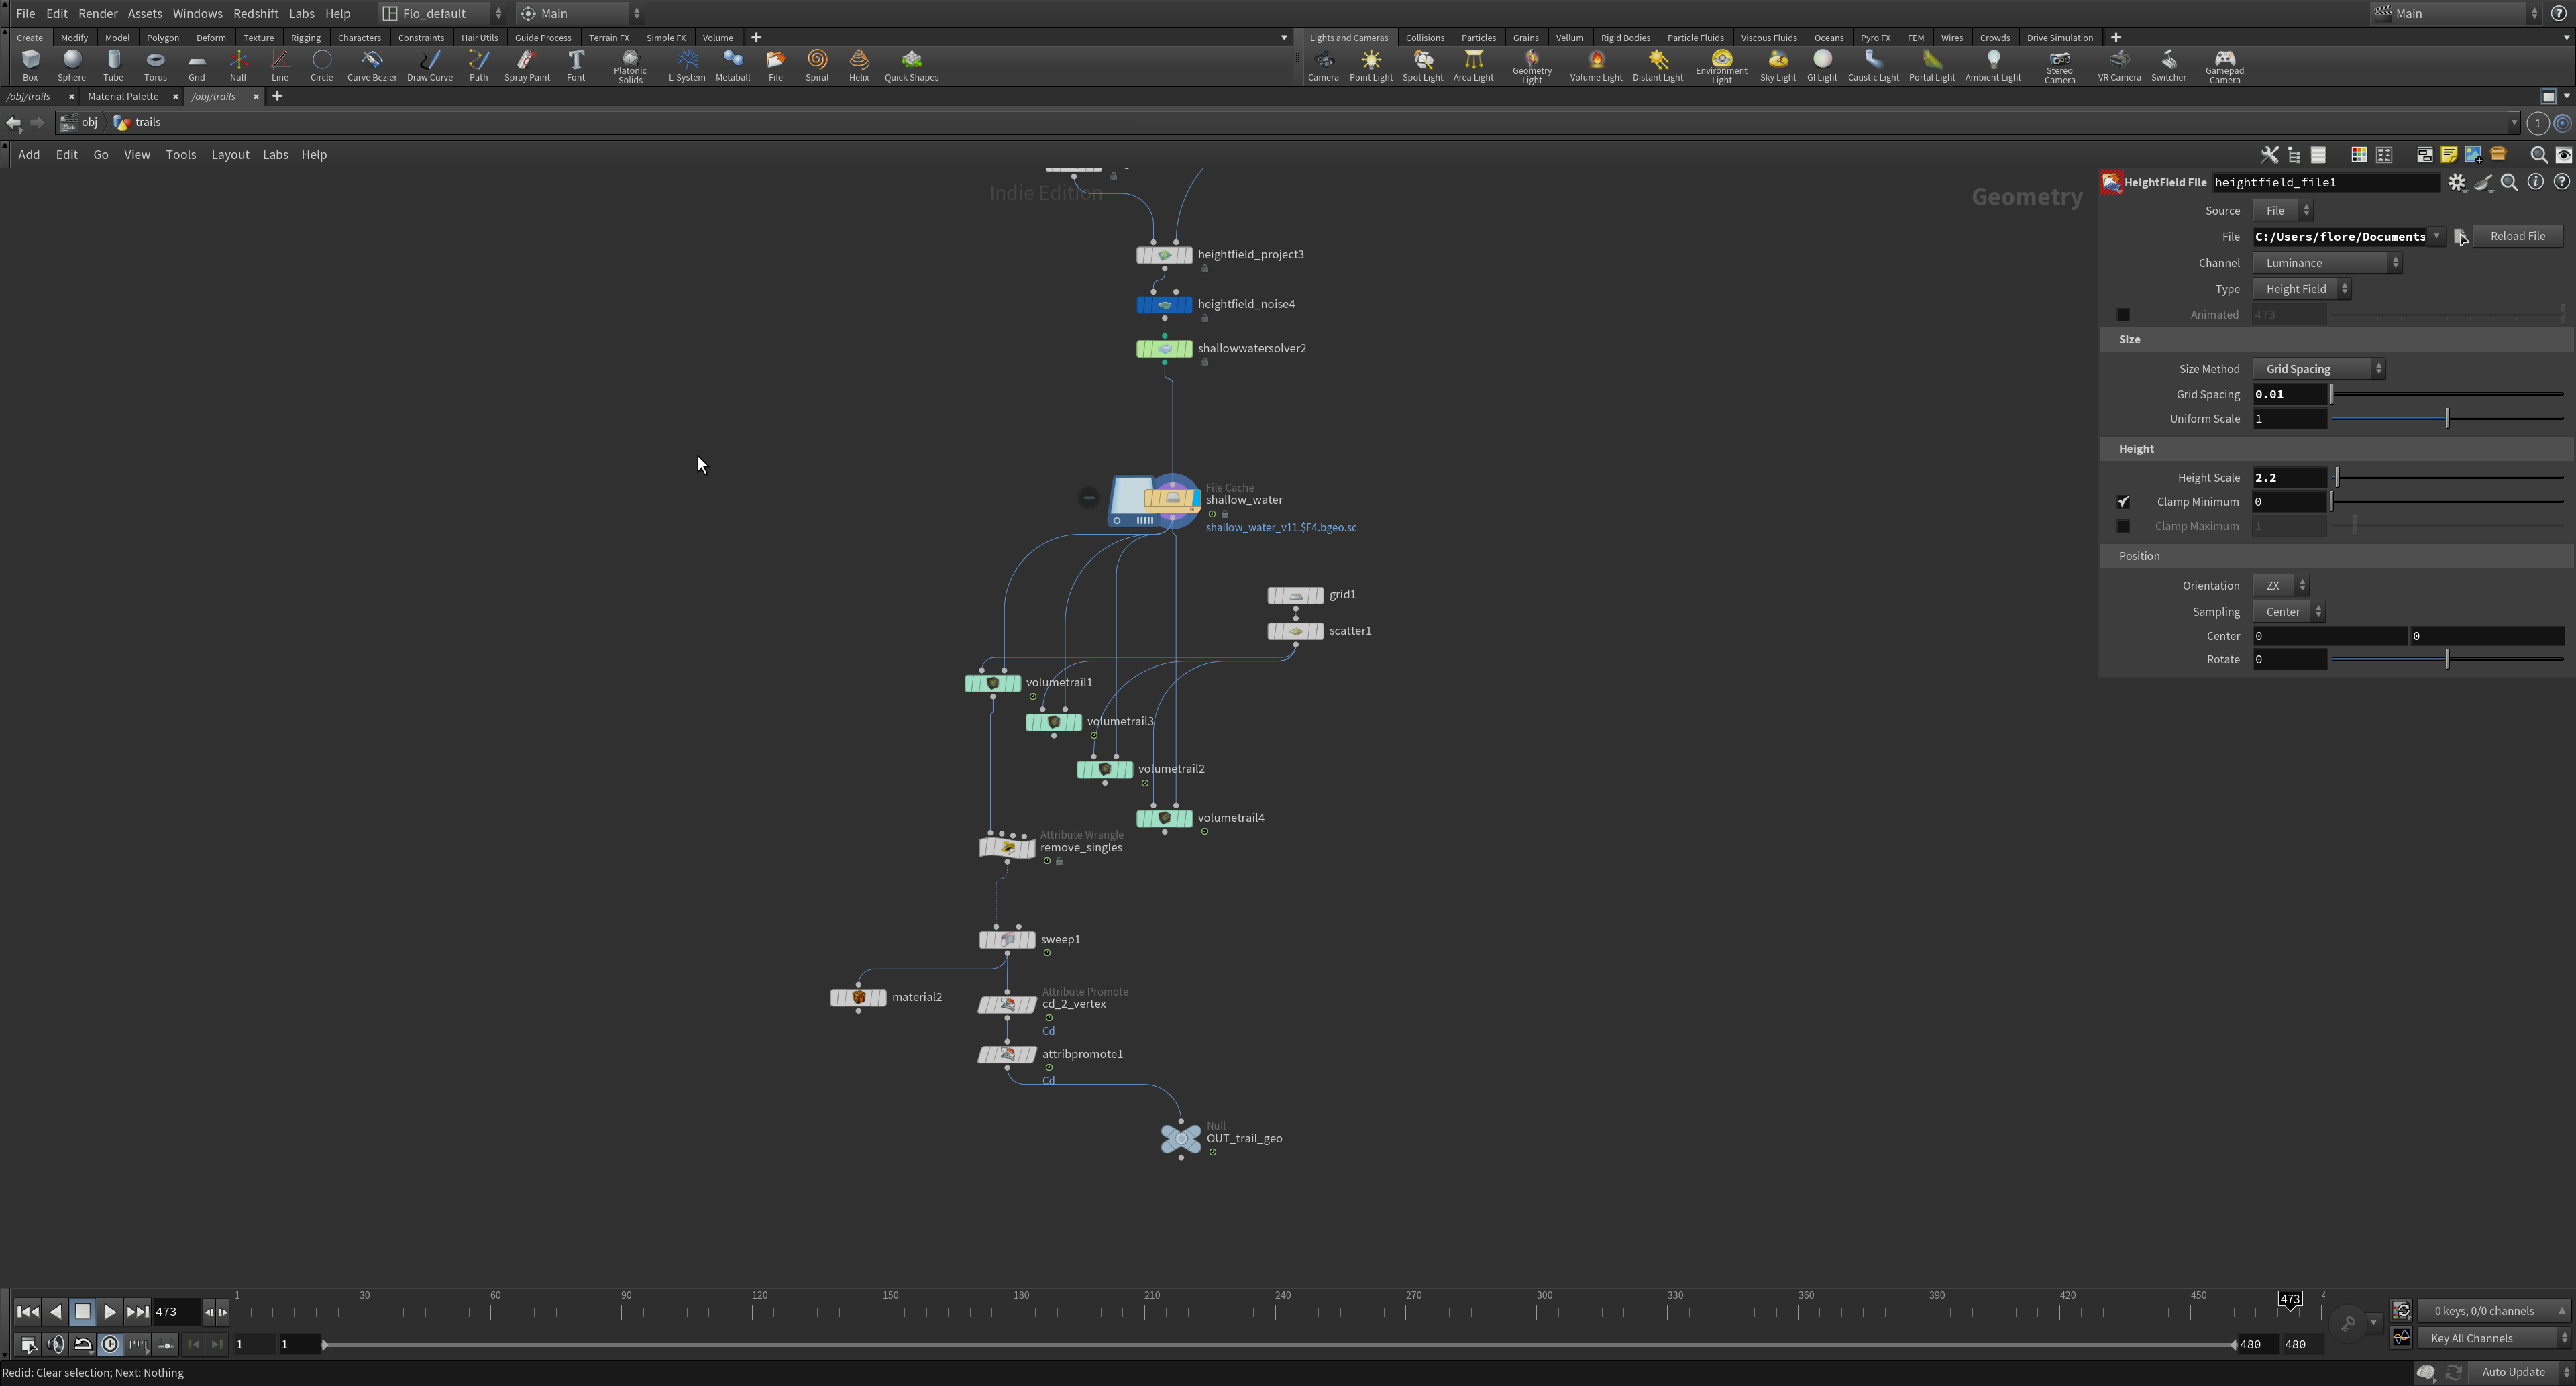Image resolution: width=2576 pixels, height=1386 pixels.
Task: Open the parameter gear settings menu
Action: [x=2456, y=182]
